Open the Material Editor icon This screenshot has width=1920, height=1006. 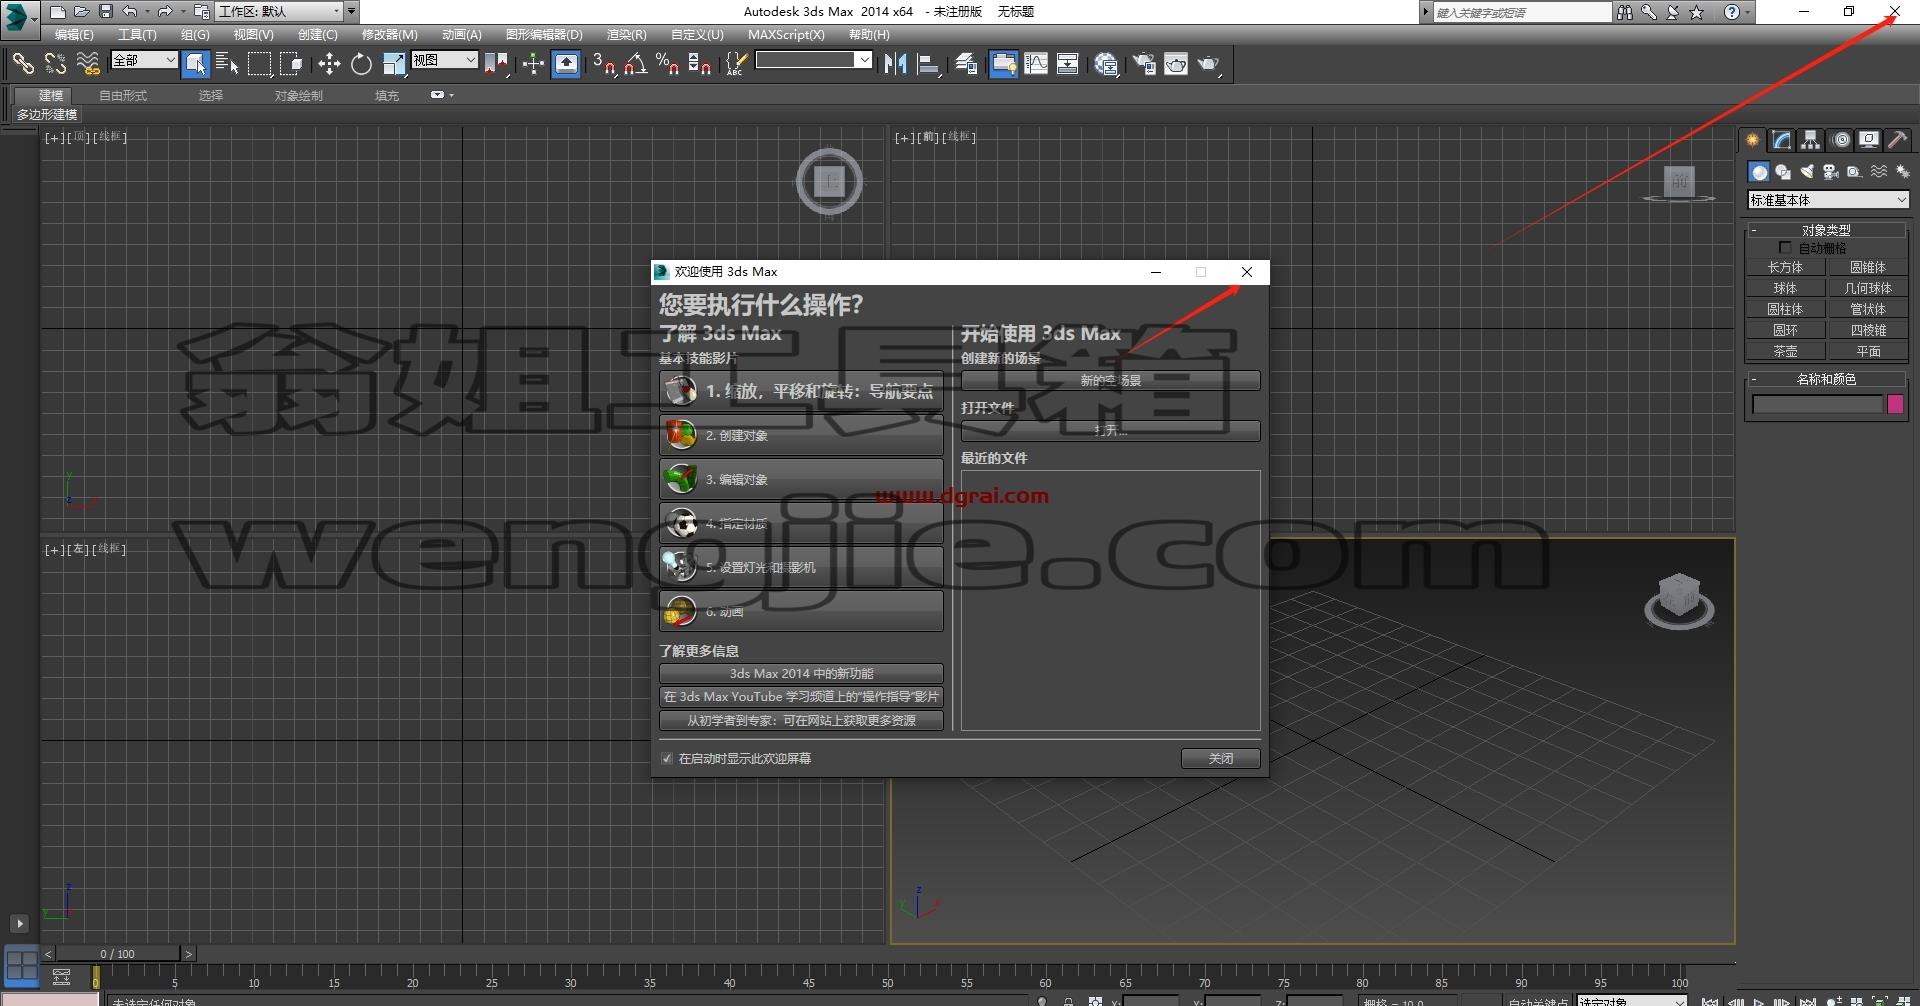click(x=1106, y=64)
